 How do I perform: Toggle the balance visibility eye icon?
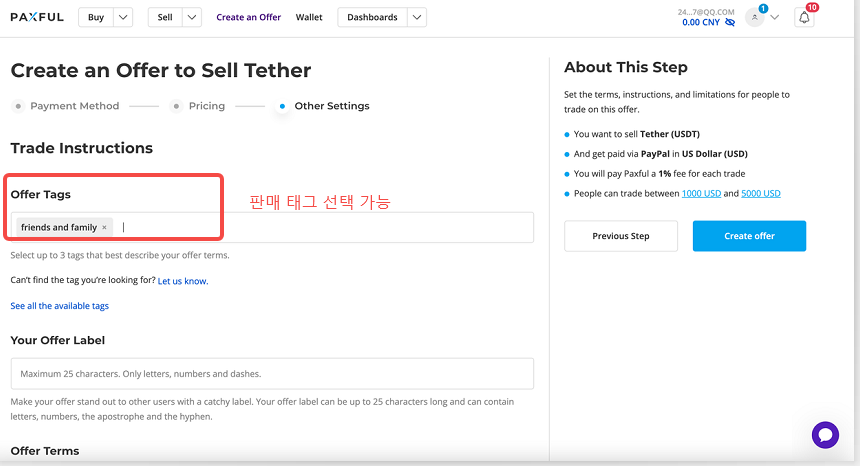click(x=729, y=22)
